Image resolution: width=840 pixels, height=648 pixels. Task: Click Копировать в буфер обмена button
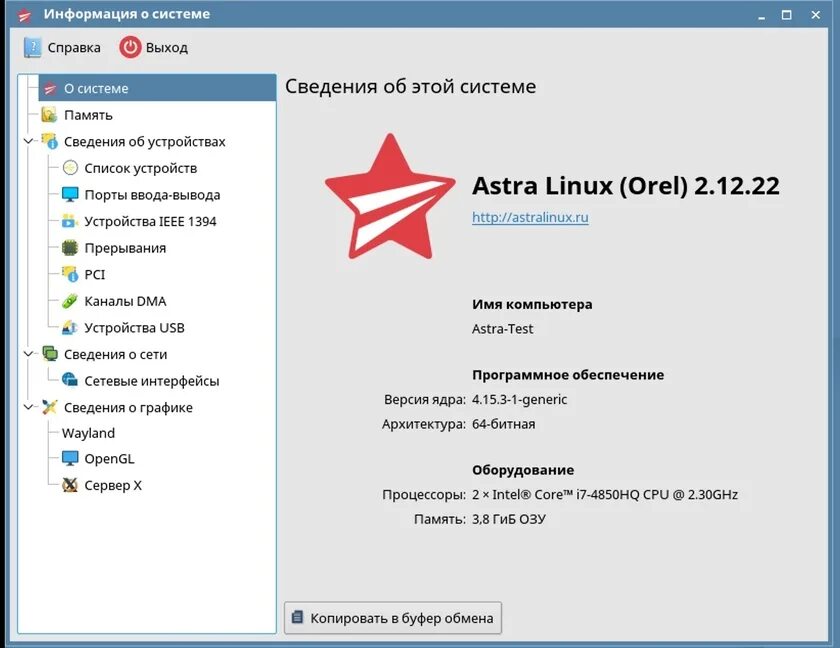(x=393, y=617)
